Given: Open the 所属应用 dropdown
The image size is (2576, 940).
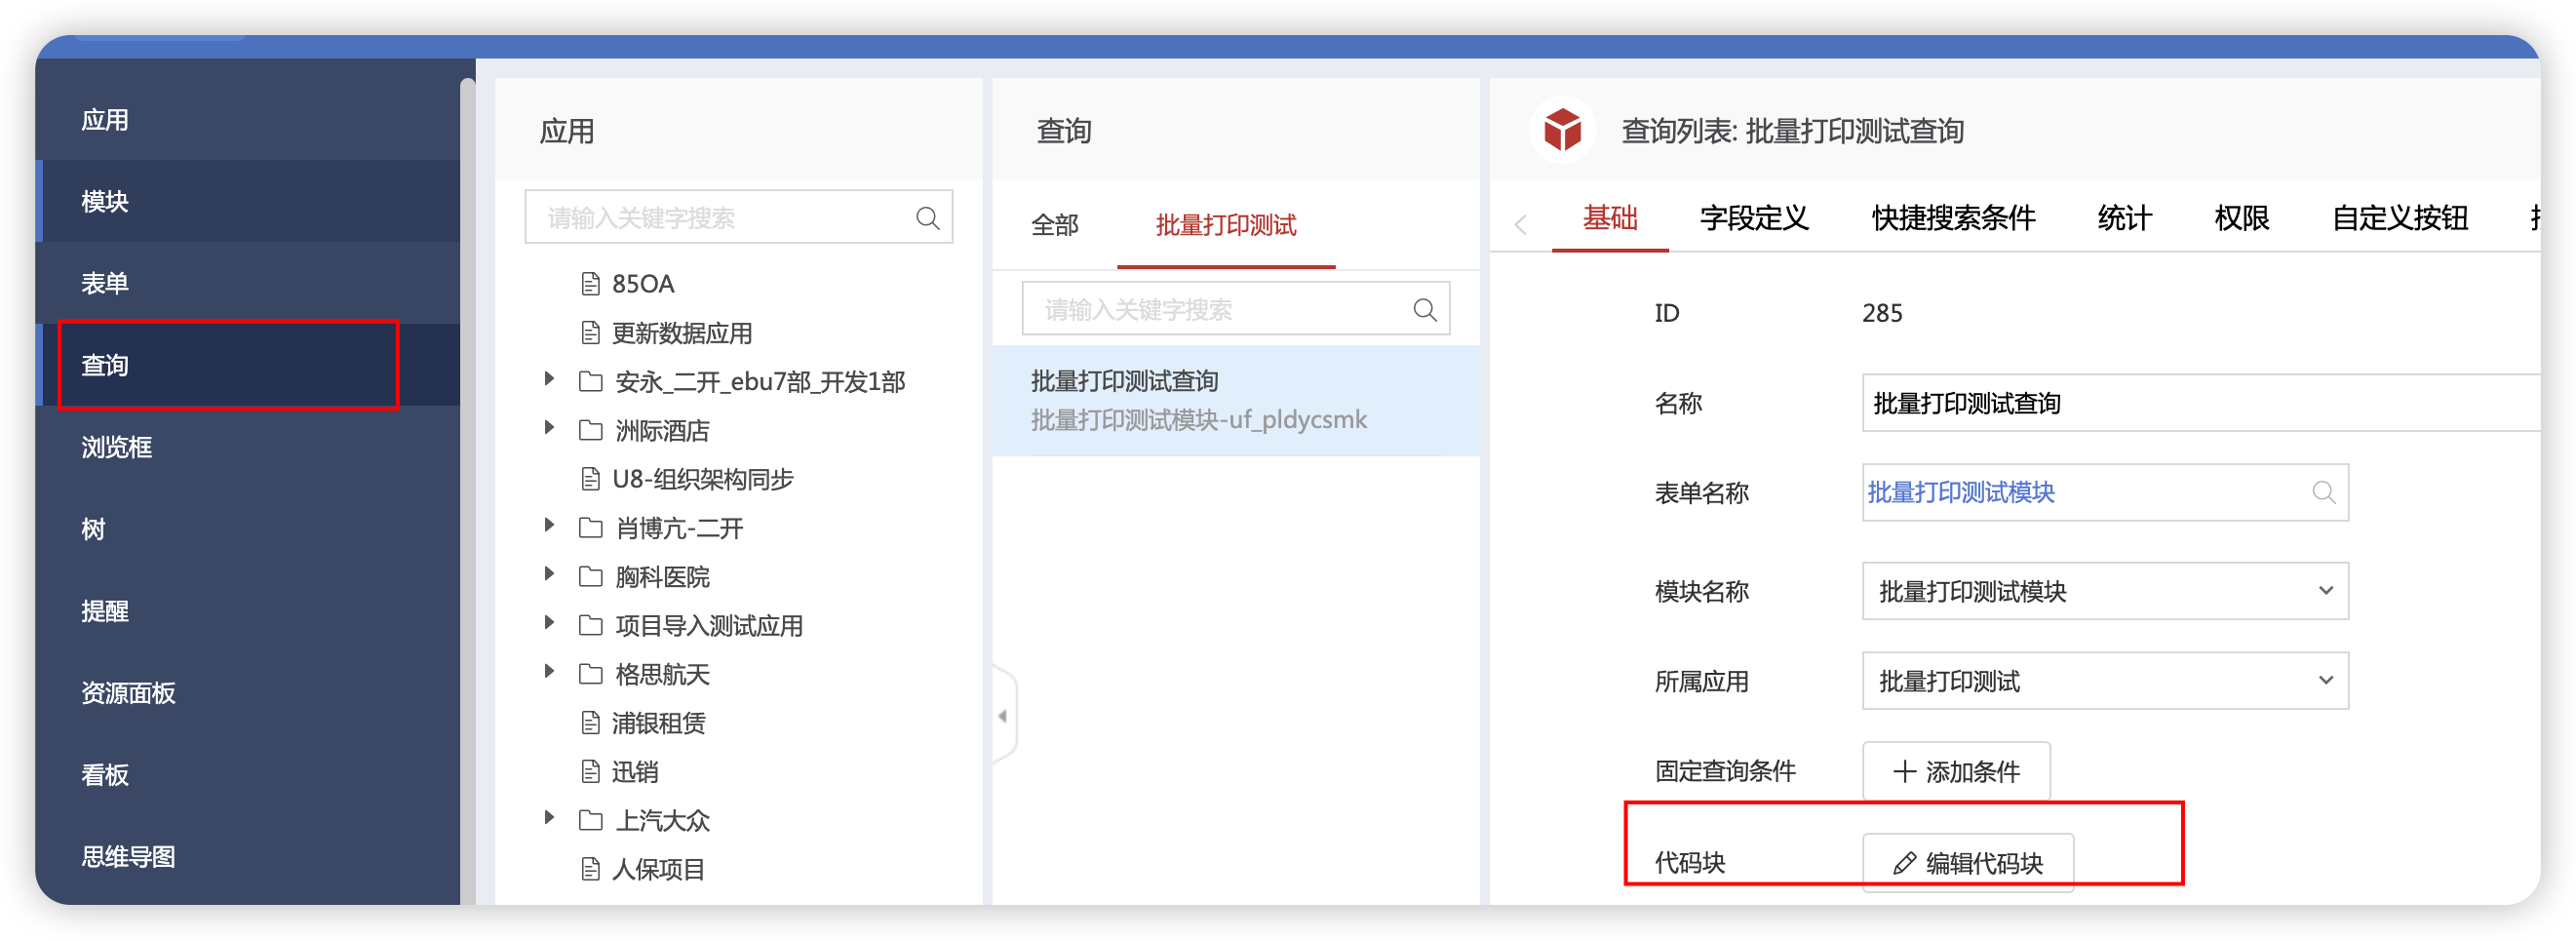Looking at the screenshot, I should click(x=2105, y=681).
